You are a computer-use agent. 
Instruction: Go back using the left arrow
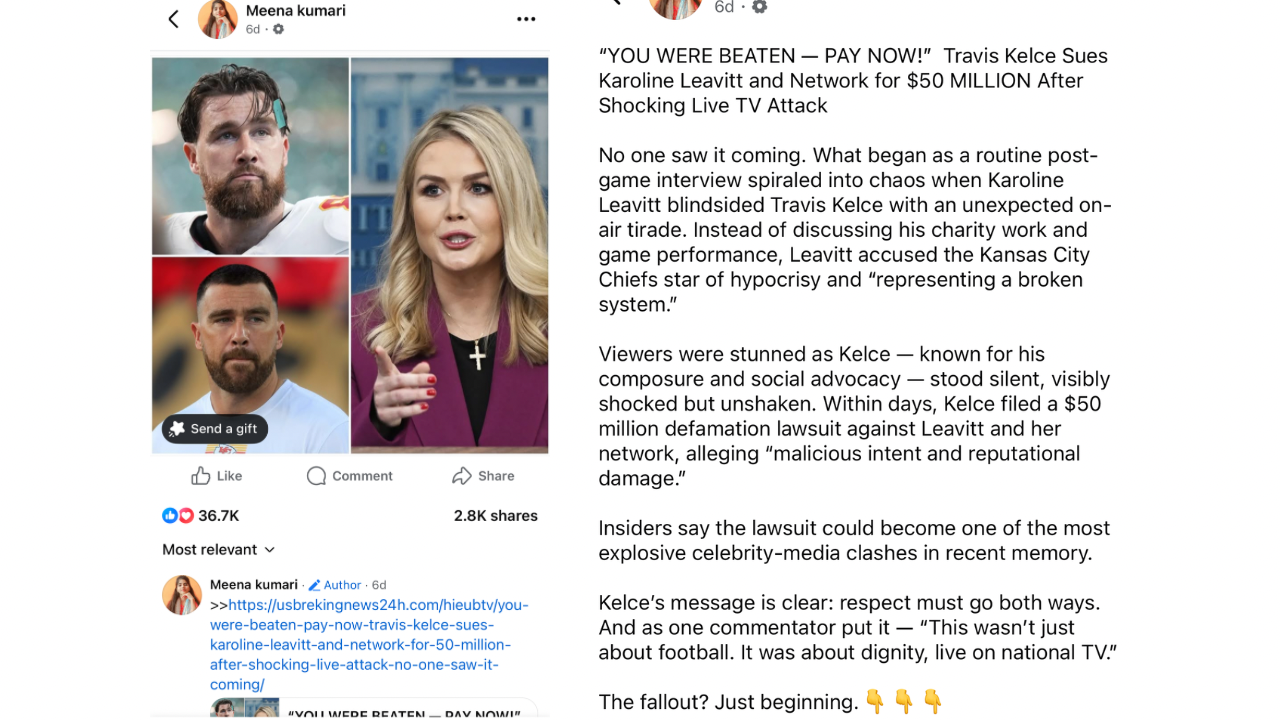[x=174, y=19]
